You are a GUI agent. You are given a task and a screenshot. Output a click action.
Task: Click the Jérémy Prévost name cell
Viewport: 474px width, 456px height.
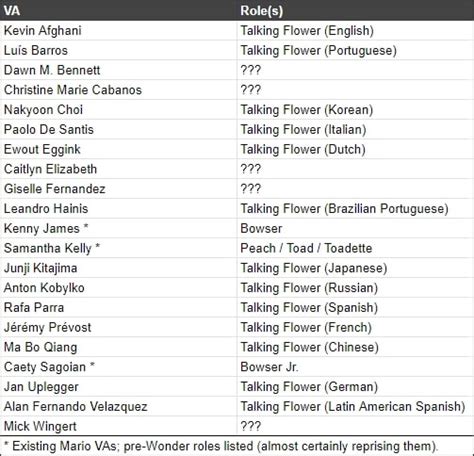[118, 327]
